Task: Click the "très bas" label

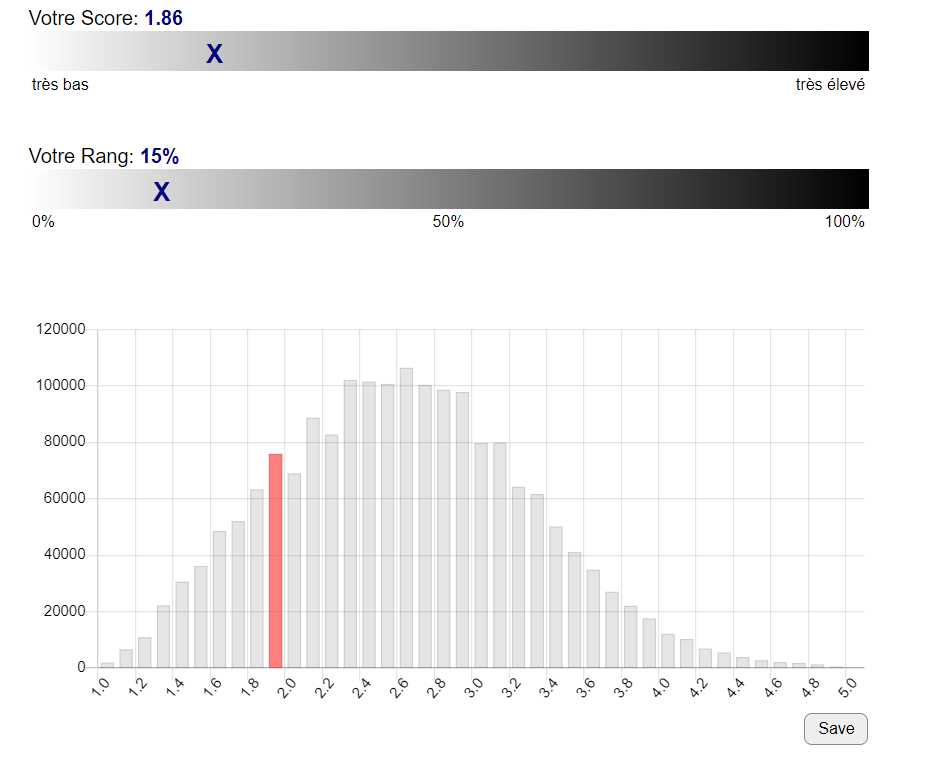Action: (60, 85)
